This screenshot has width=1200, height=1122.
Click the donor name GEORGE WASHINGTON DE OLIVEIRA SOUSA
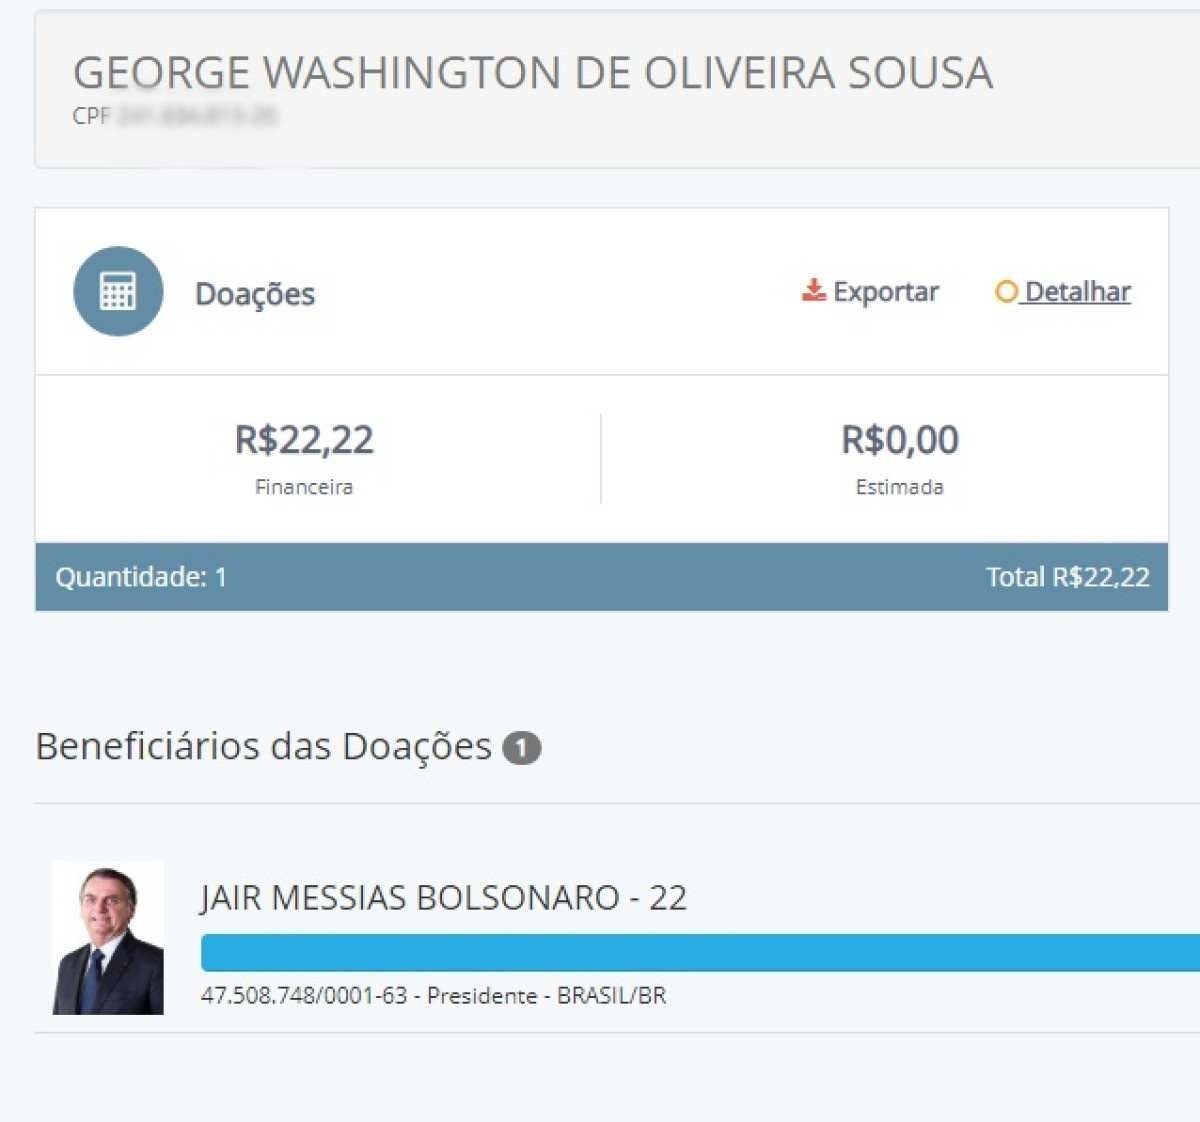(x=533, y=71)
